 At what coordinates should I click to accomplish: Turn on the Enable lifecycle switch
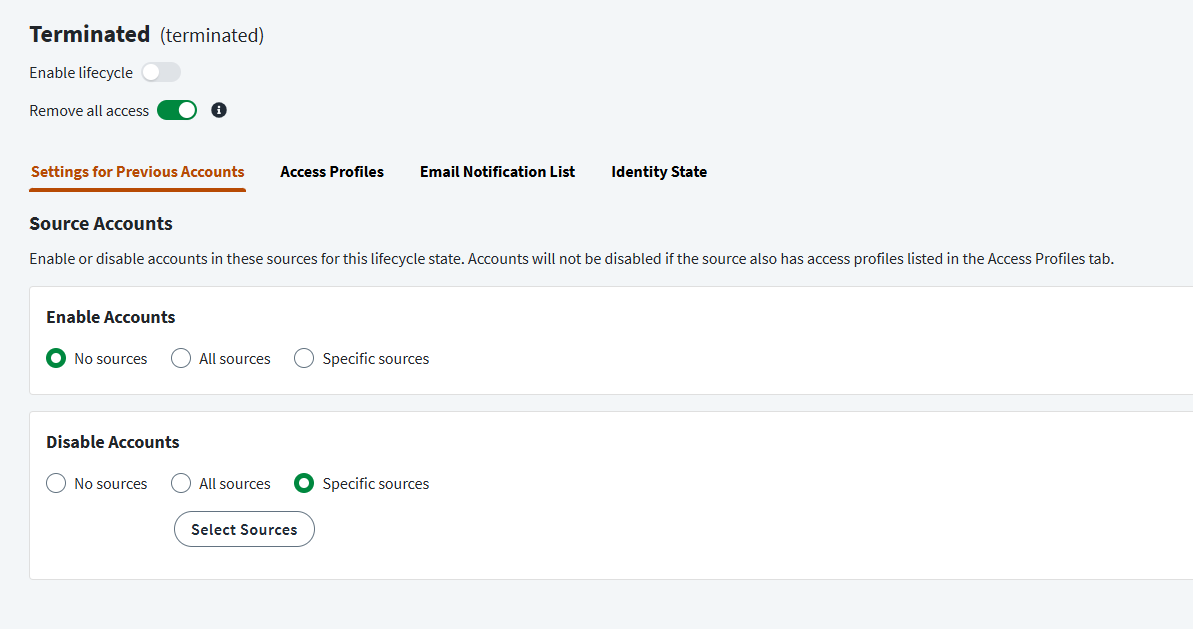click(161, 72)
